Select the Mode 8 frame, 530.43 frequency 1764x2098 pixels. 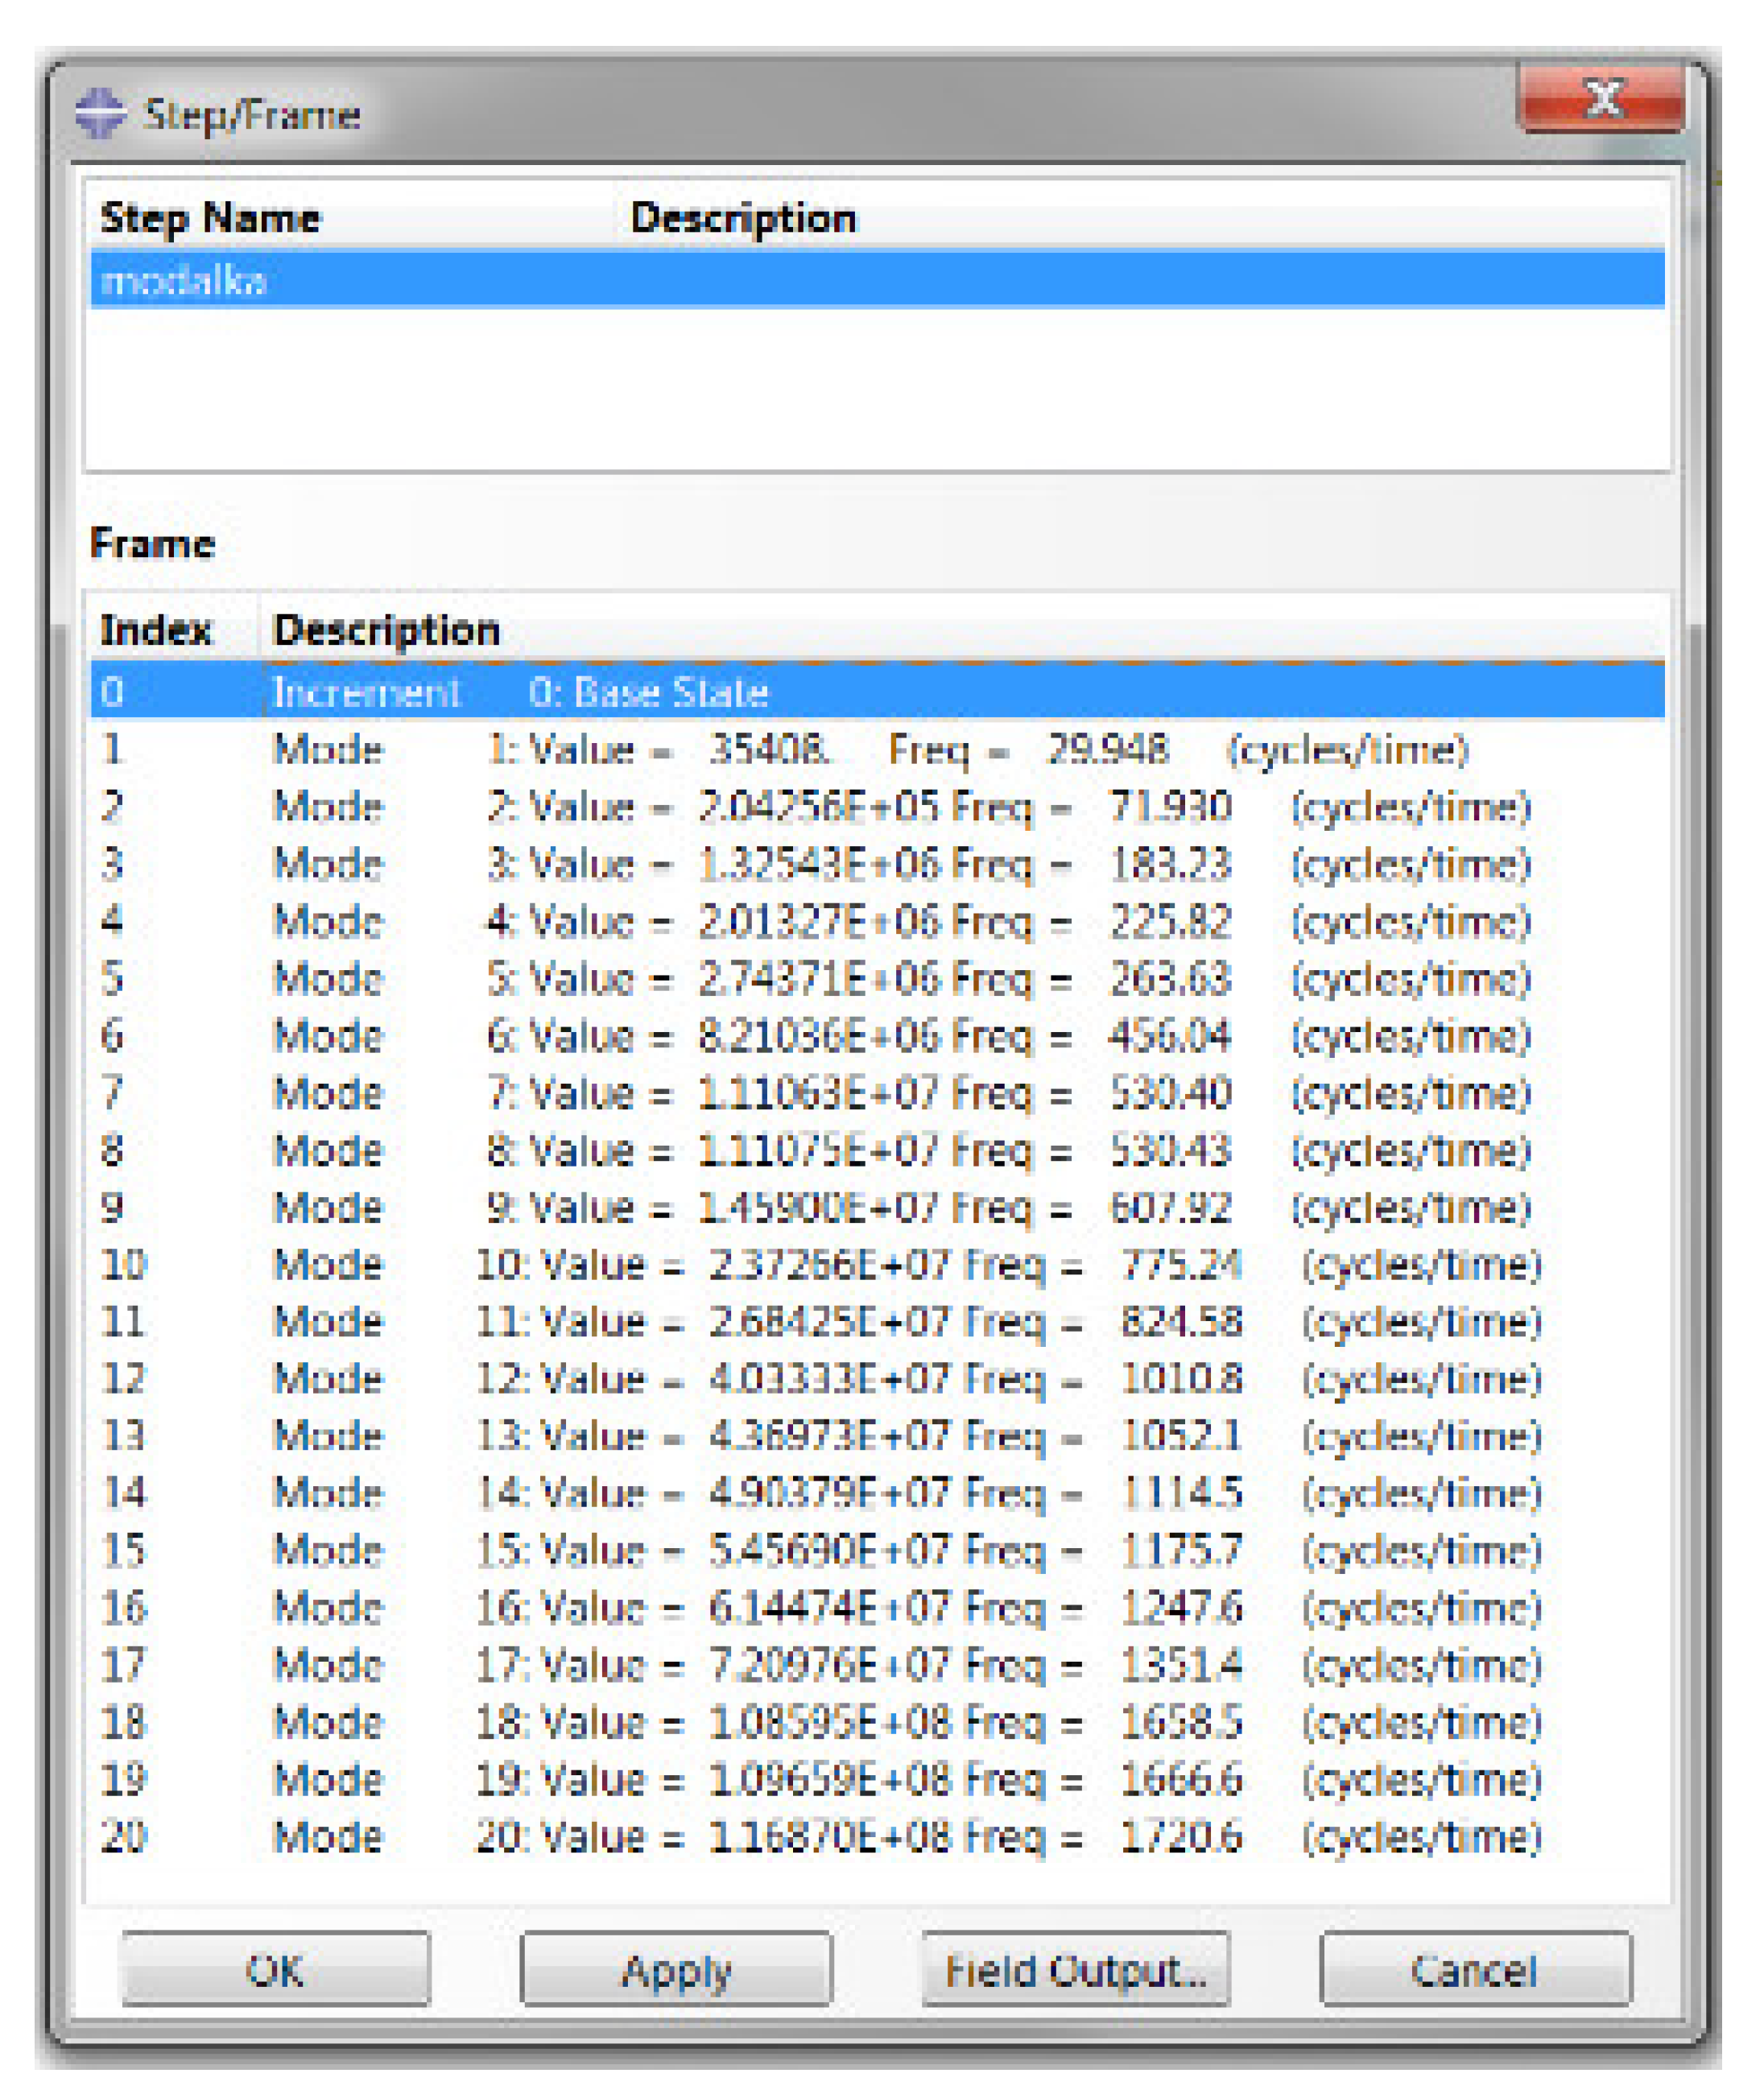876,1150
